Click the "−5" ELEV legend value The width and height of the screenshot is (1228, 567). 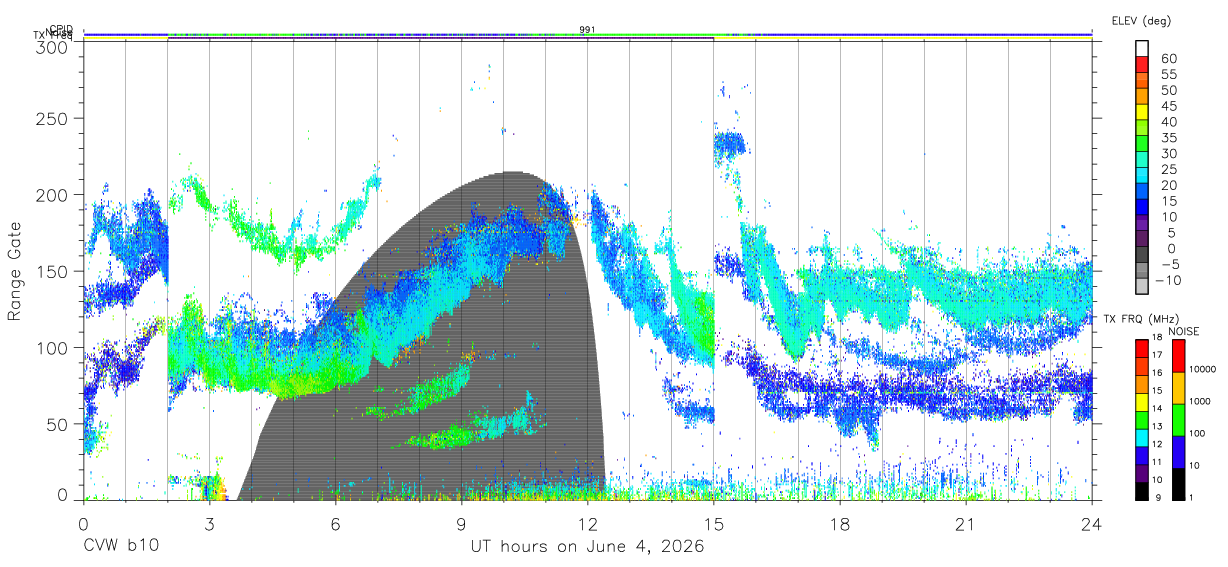(x=1168, y=263)
